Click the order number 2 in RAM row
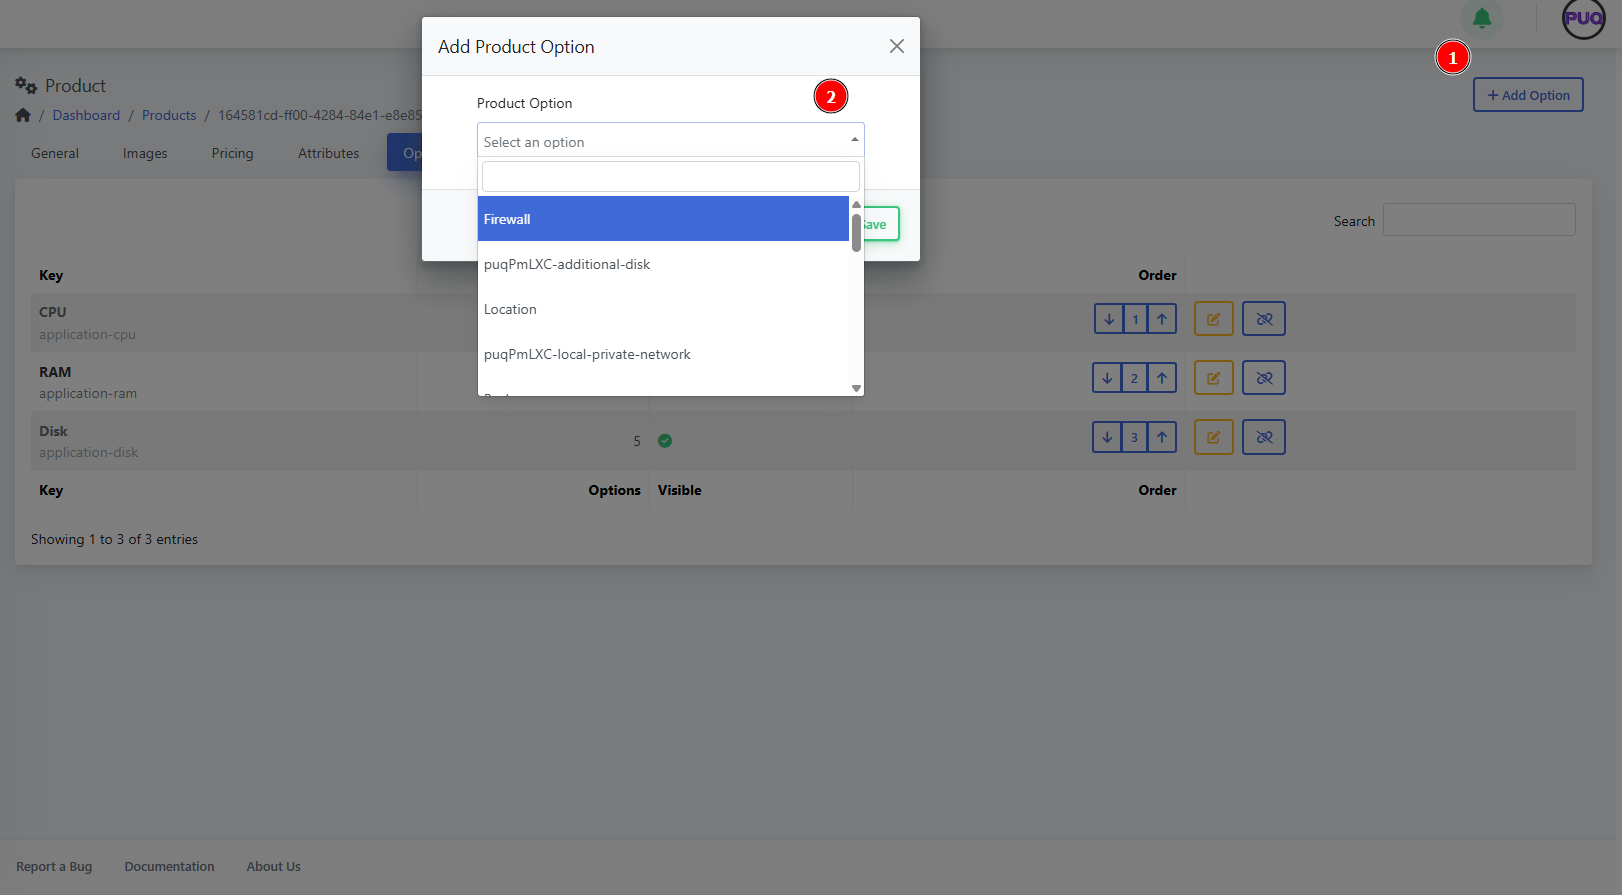The image size is (1622, 895). 1134,378
